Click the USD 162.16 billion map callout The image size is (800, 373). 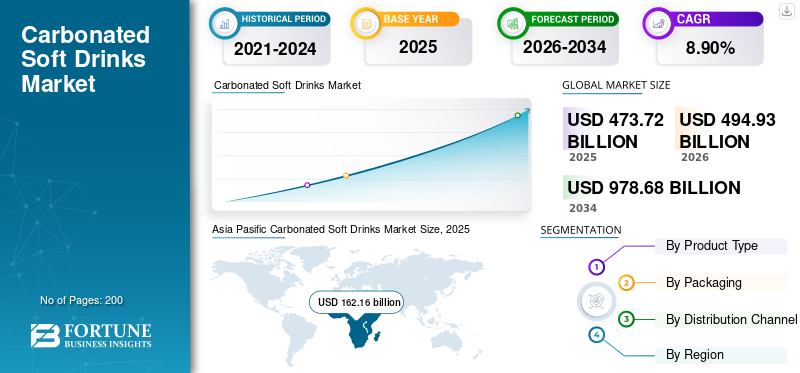tap(357, 302)
